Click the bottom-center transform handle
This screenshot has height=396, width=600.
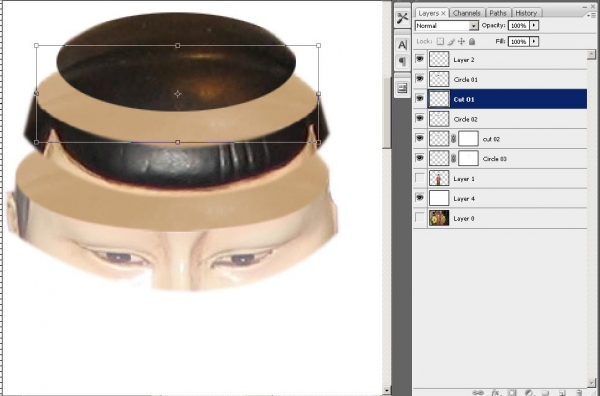178,142
